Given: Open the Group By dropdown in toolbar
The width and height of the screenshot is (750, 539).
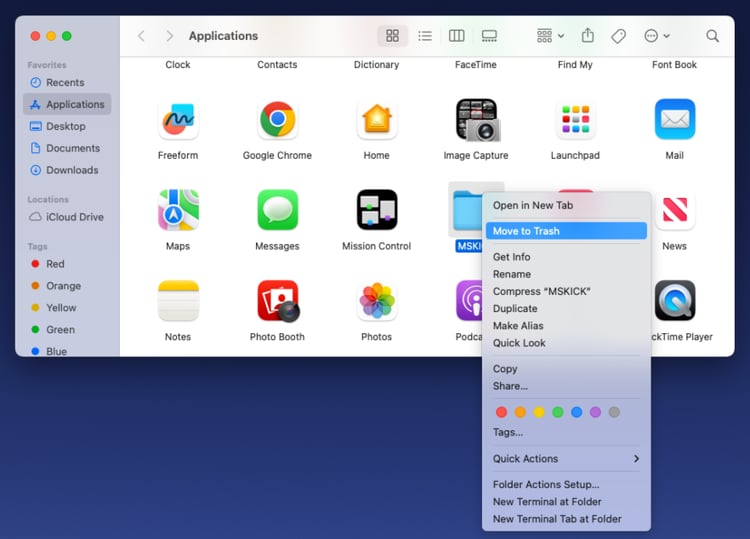Looking at the screenshot, I should 550,36.
